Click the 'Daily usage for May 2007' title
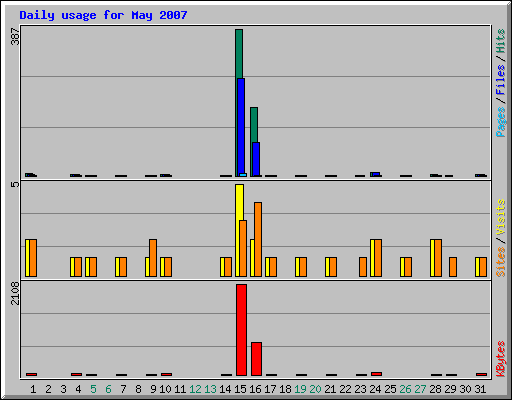The width and height of the screenshot is (512, 400). point(103,15)
